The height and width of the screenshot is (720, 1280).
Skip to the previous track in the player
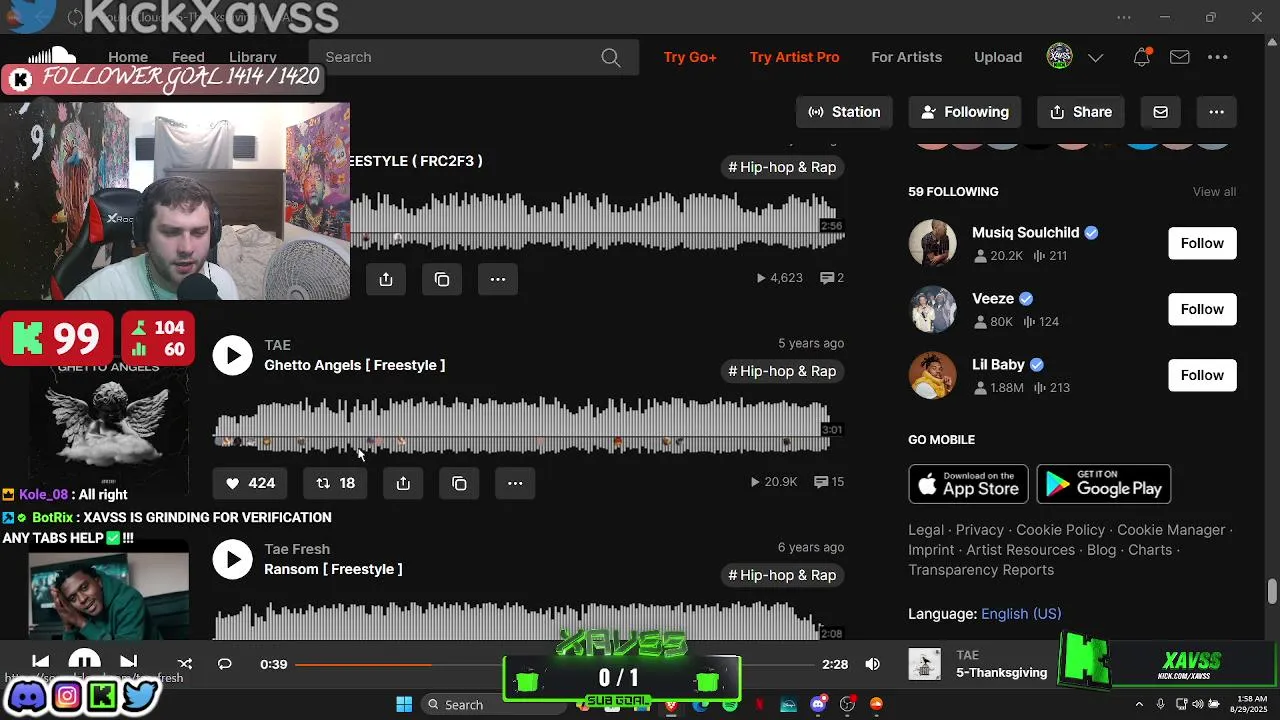click(40, 662)
